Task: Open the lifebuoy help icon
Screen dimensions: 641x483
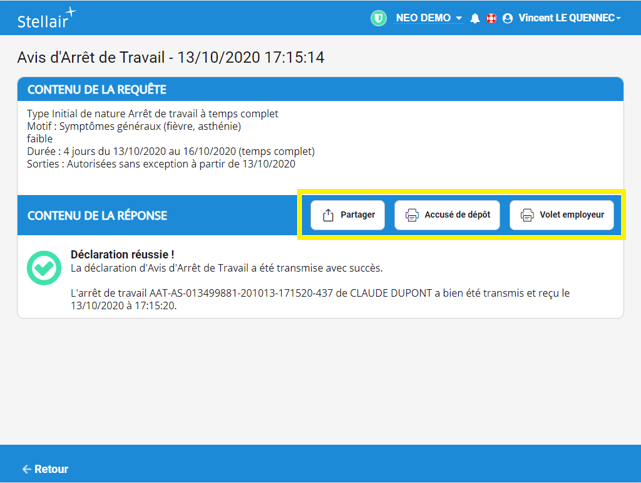Action: click(x=491, y=18)
